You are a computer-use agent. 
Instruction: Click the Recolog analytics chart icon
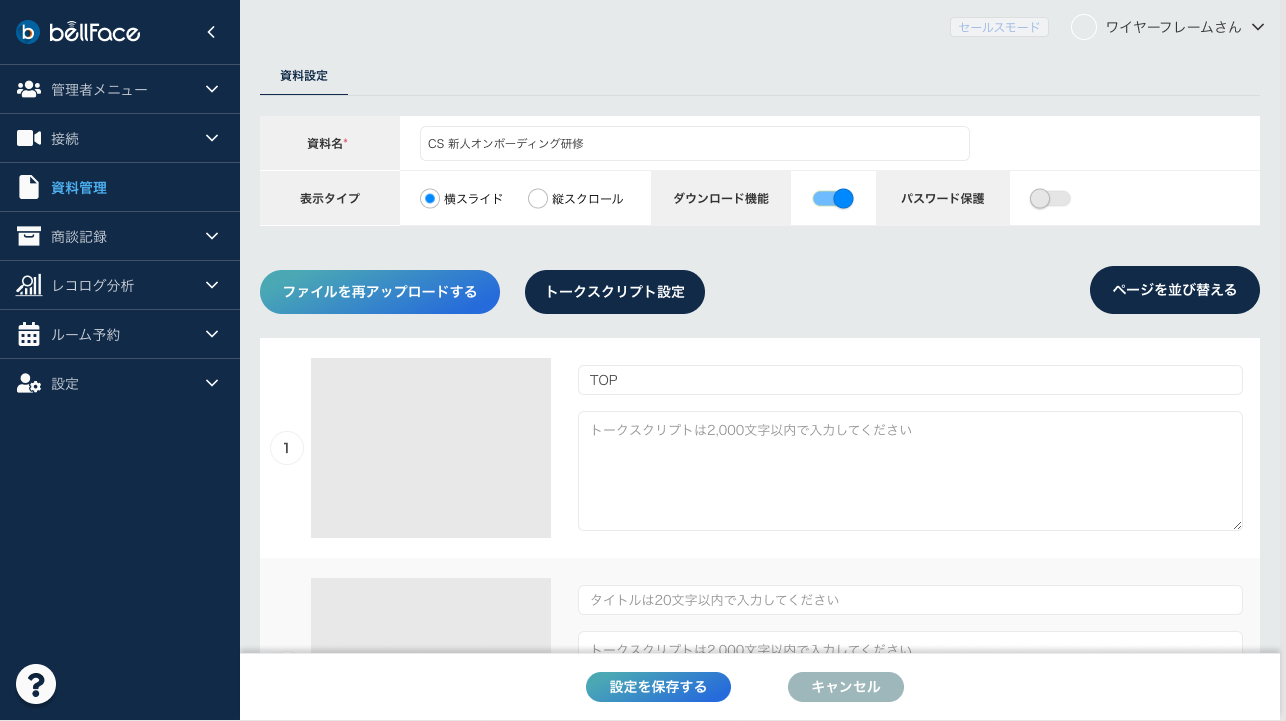coord(29,285)
